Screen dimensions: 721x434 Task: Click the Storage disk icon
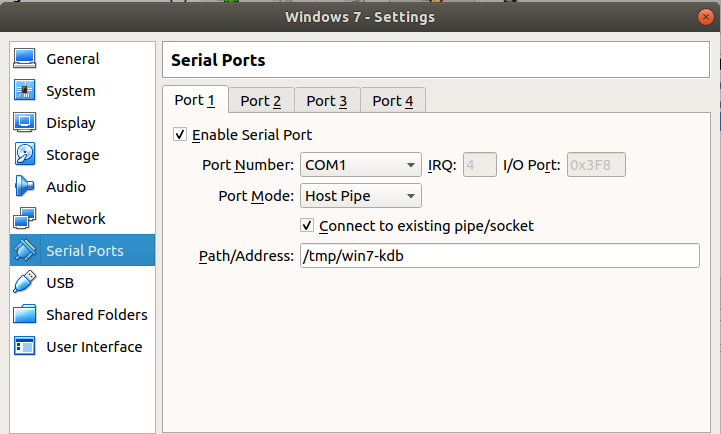pyautogui.click(x=24, y=154)
